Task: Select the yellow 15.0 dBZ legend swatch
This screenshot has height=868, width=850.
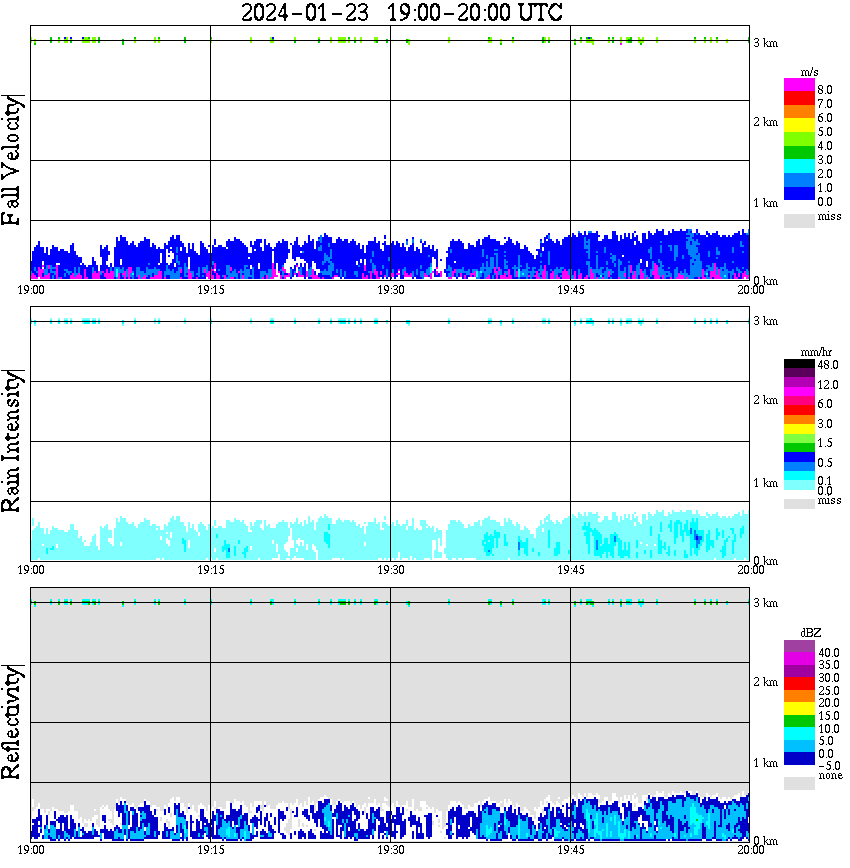Action: [799, 710]
